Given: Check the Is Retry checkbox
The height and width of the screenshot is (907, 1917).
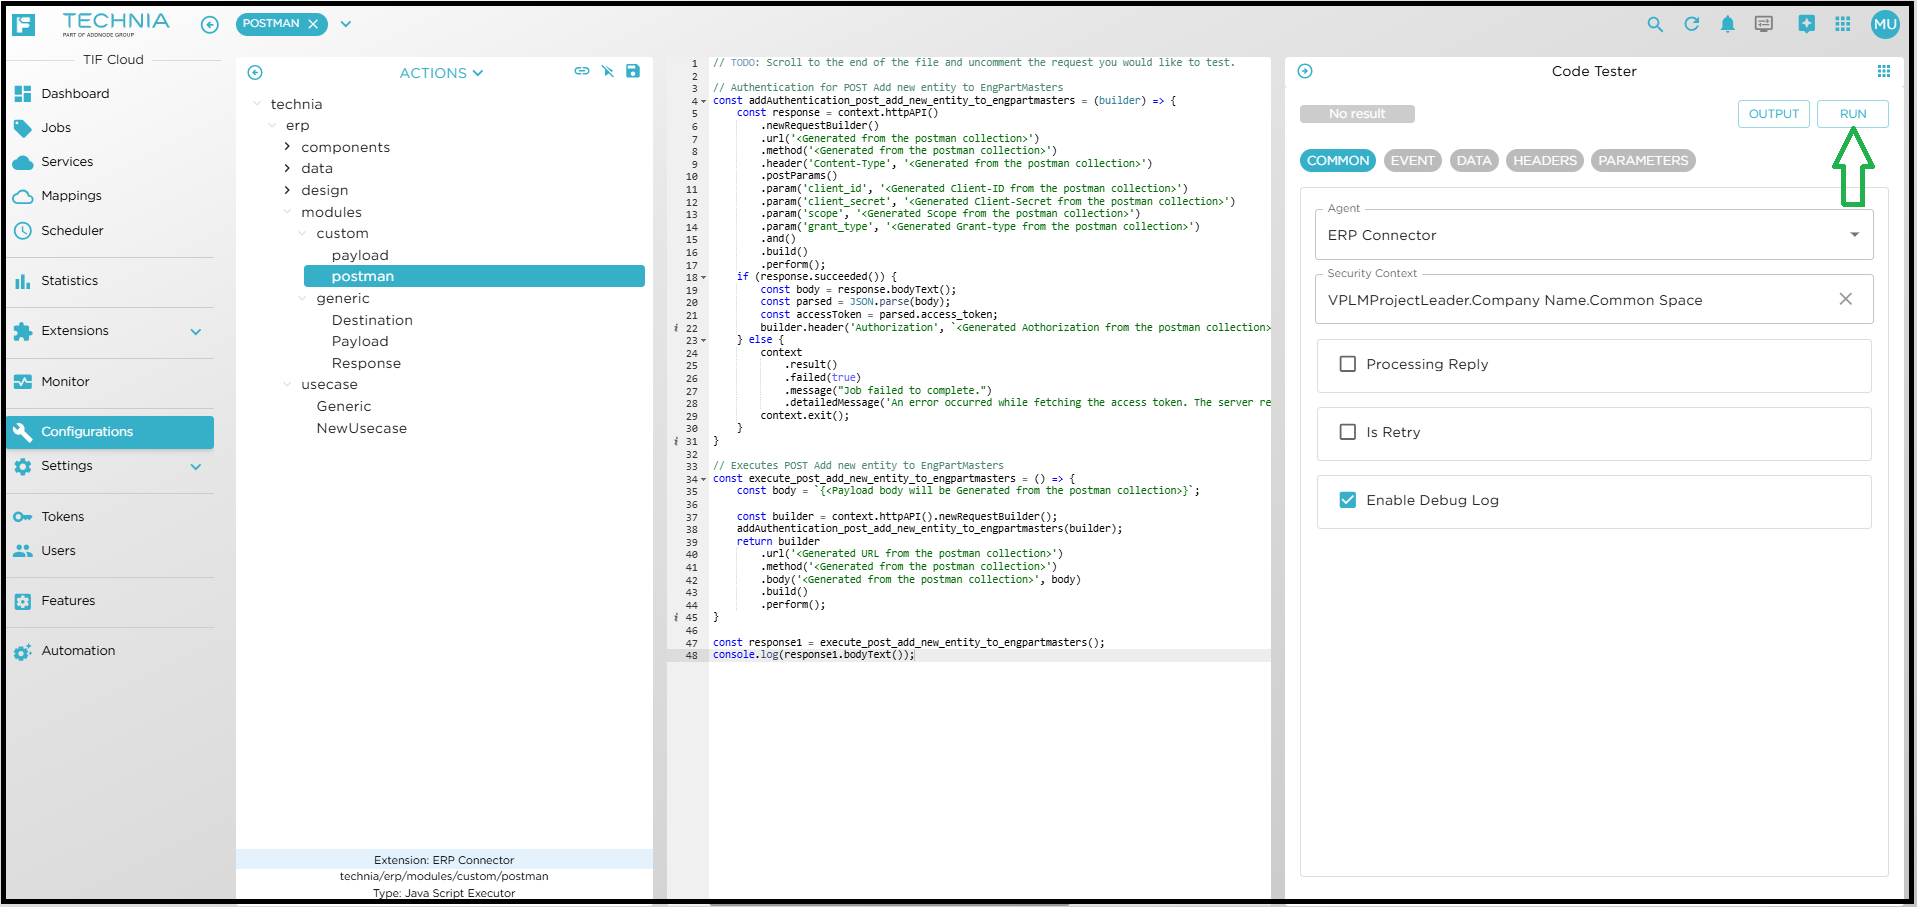Looking at the screenshot, I should (1347, 432).
